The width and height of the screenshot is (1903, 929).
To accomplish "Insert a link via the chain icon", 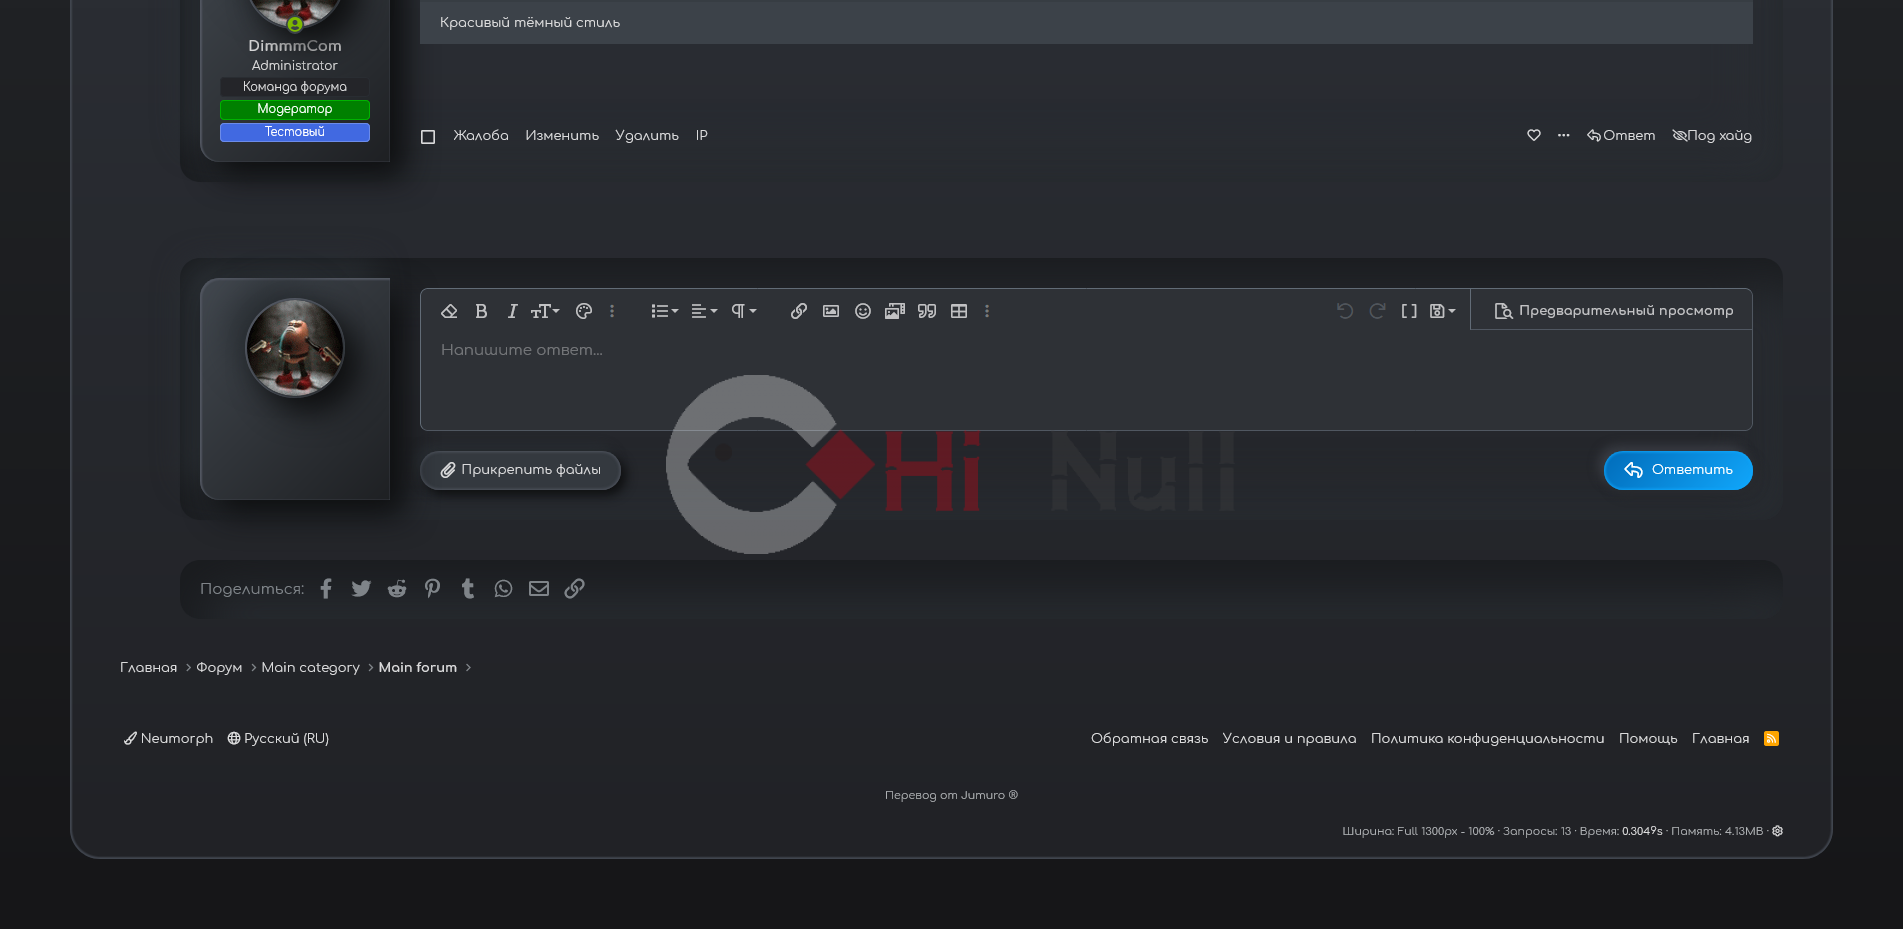I will point(799,311).
